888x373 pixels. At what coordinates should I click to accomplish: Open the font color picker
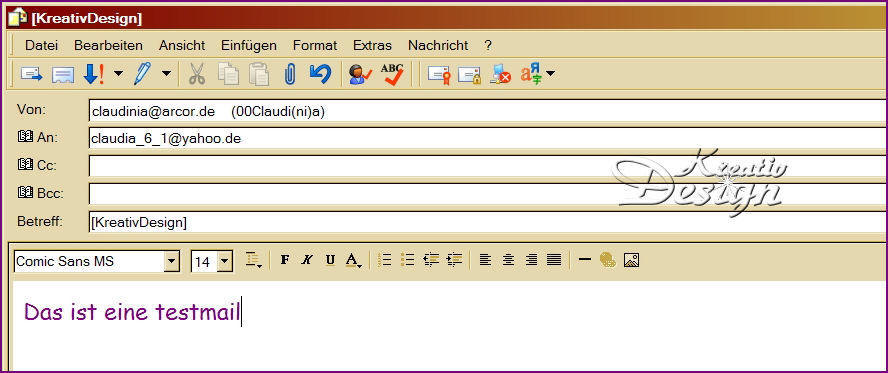354,260
